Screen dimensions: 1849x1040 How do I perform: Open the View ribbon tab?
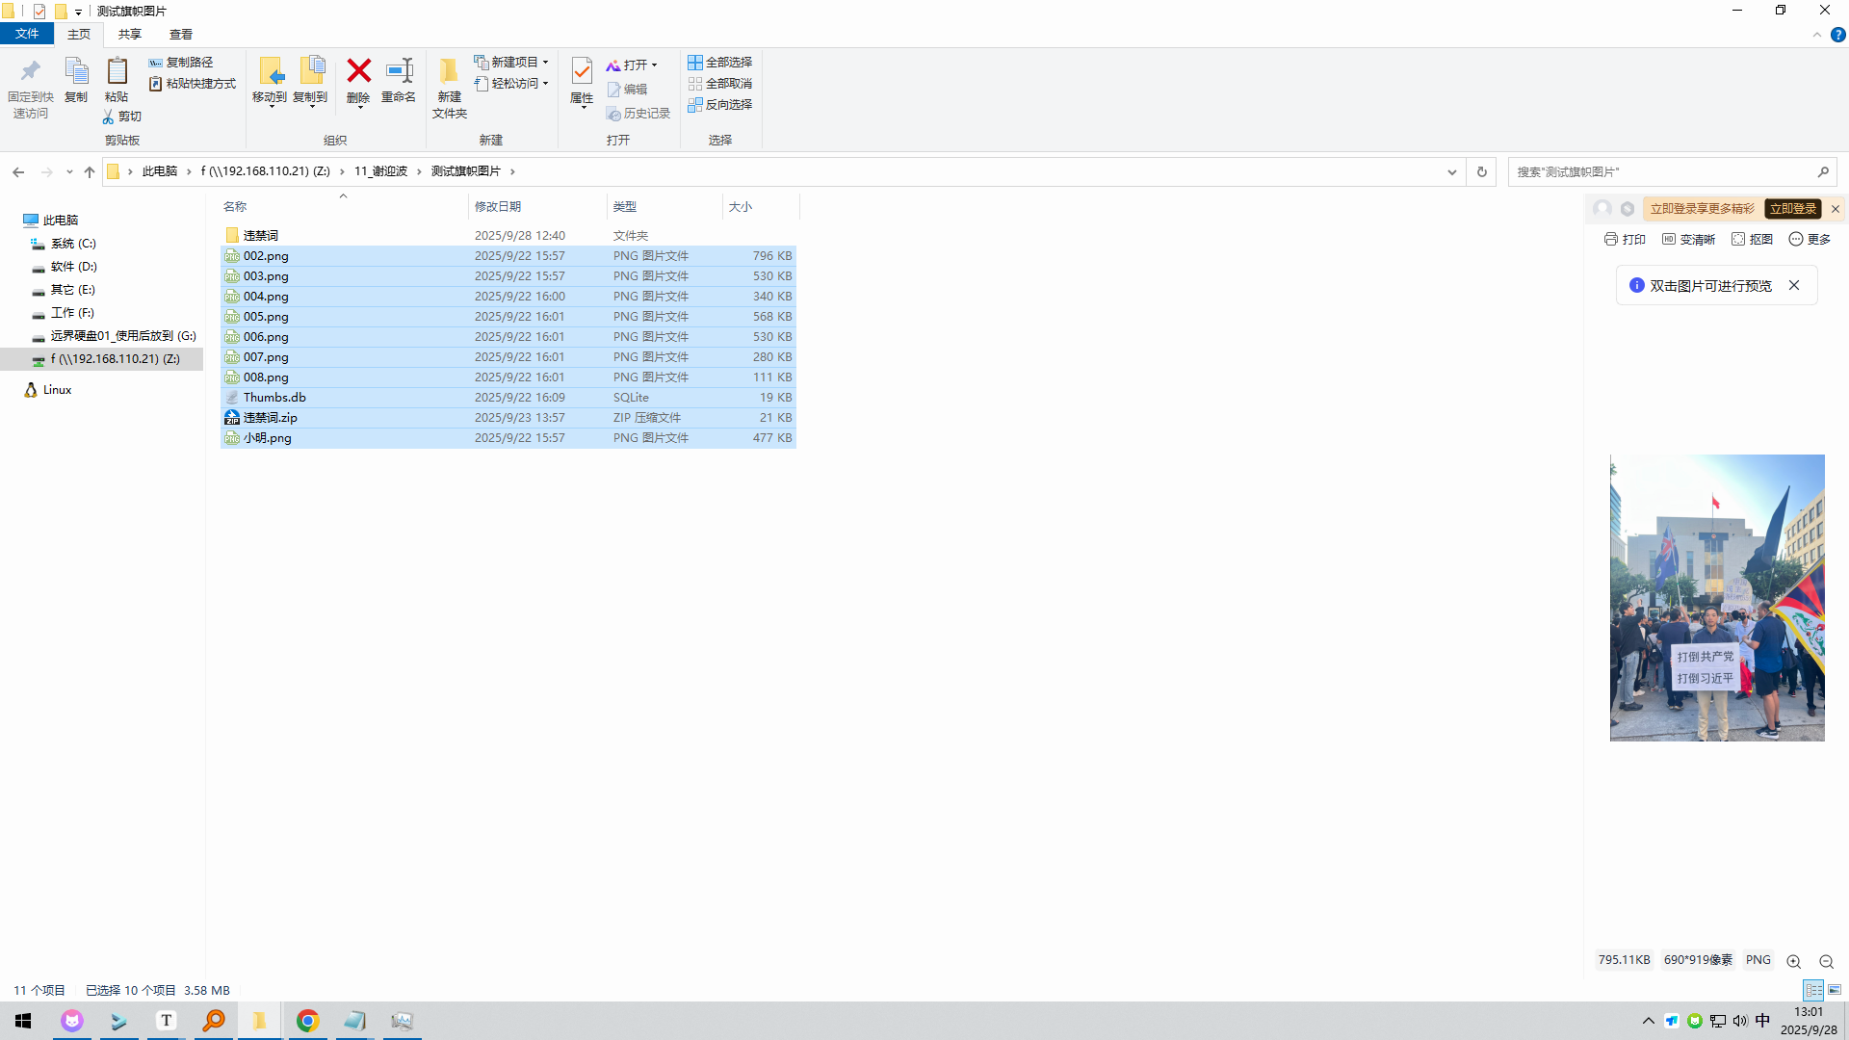(x=180, y=34)
